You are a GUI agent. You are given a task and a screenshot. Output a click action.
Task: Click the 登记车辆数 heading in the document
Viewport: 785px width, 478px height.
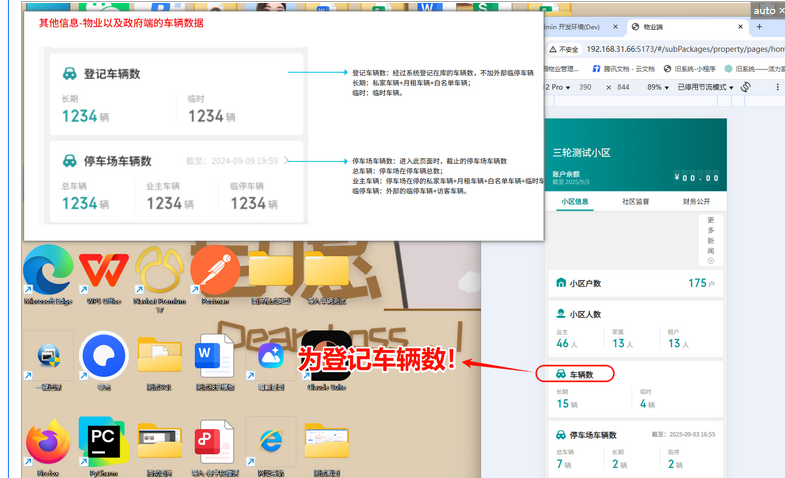point(112,74)
